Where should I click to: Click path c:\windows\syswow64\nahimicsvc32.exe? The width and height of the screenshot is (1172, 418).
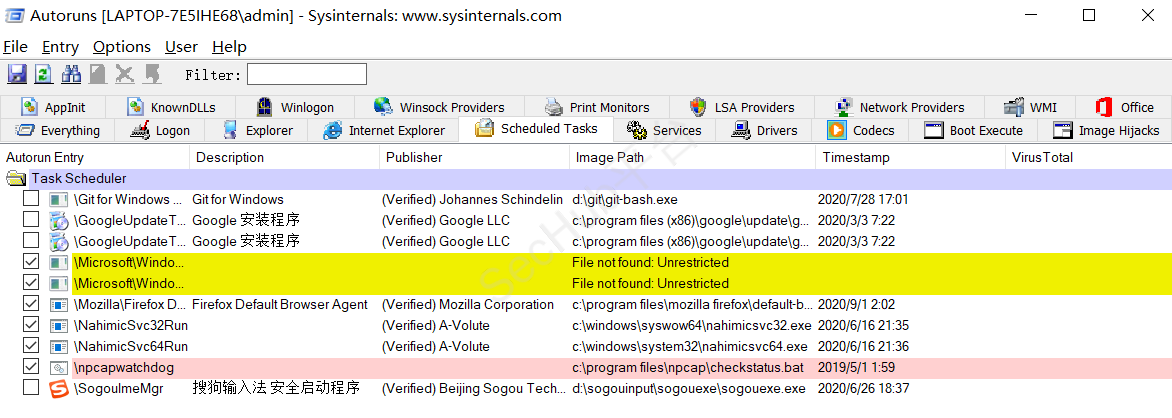[x=691, y=325]
